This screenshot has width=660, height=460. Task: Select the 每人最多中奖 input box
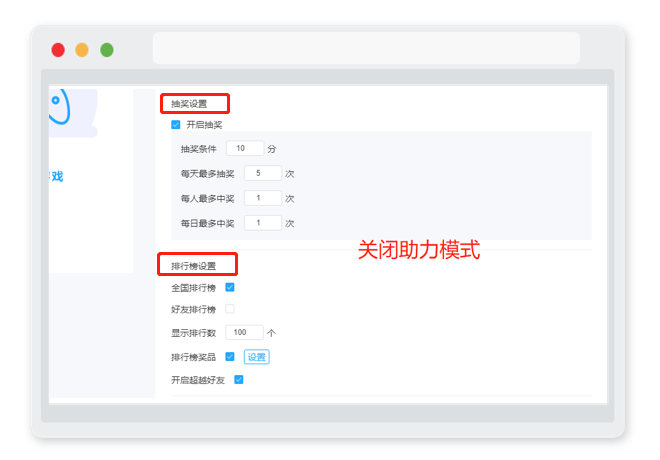(x=263, y=198)
